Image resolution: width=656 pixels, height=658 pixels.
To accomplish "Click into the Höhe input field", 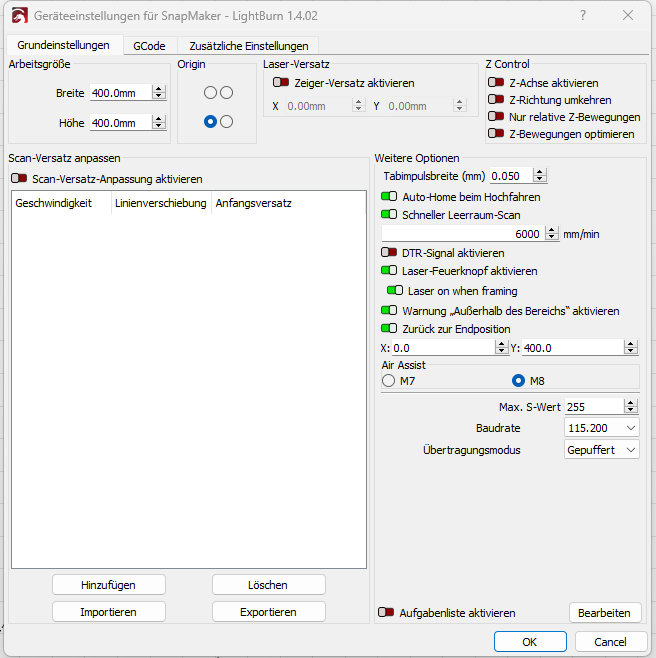I will [x=121, y=123].
